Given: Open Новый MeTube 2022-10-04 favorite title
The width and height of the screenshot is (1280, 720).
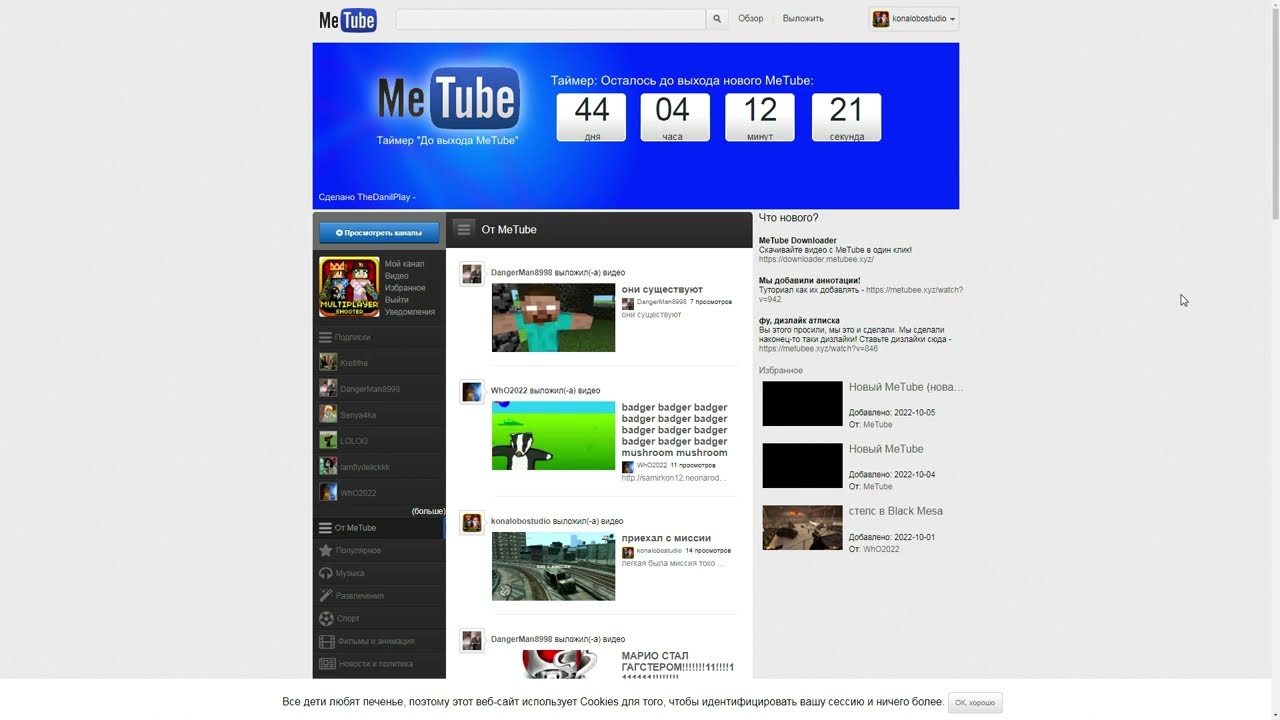Looking at the screenshot, I should pos(886,450).
